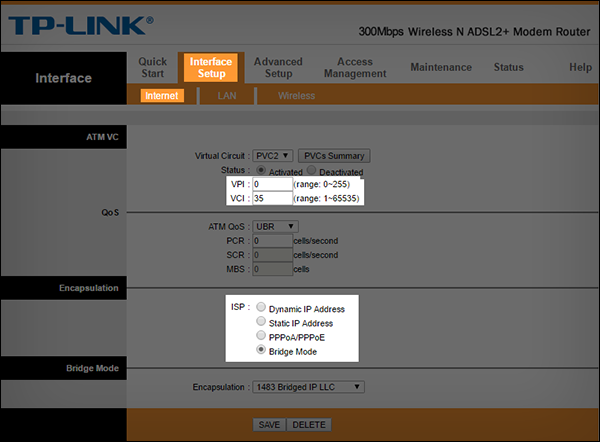Click the VCI input field
This screenshot has height=442, width=600.
click(x=272, y=198)
